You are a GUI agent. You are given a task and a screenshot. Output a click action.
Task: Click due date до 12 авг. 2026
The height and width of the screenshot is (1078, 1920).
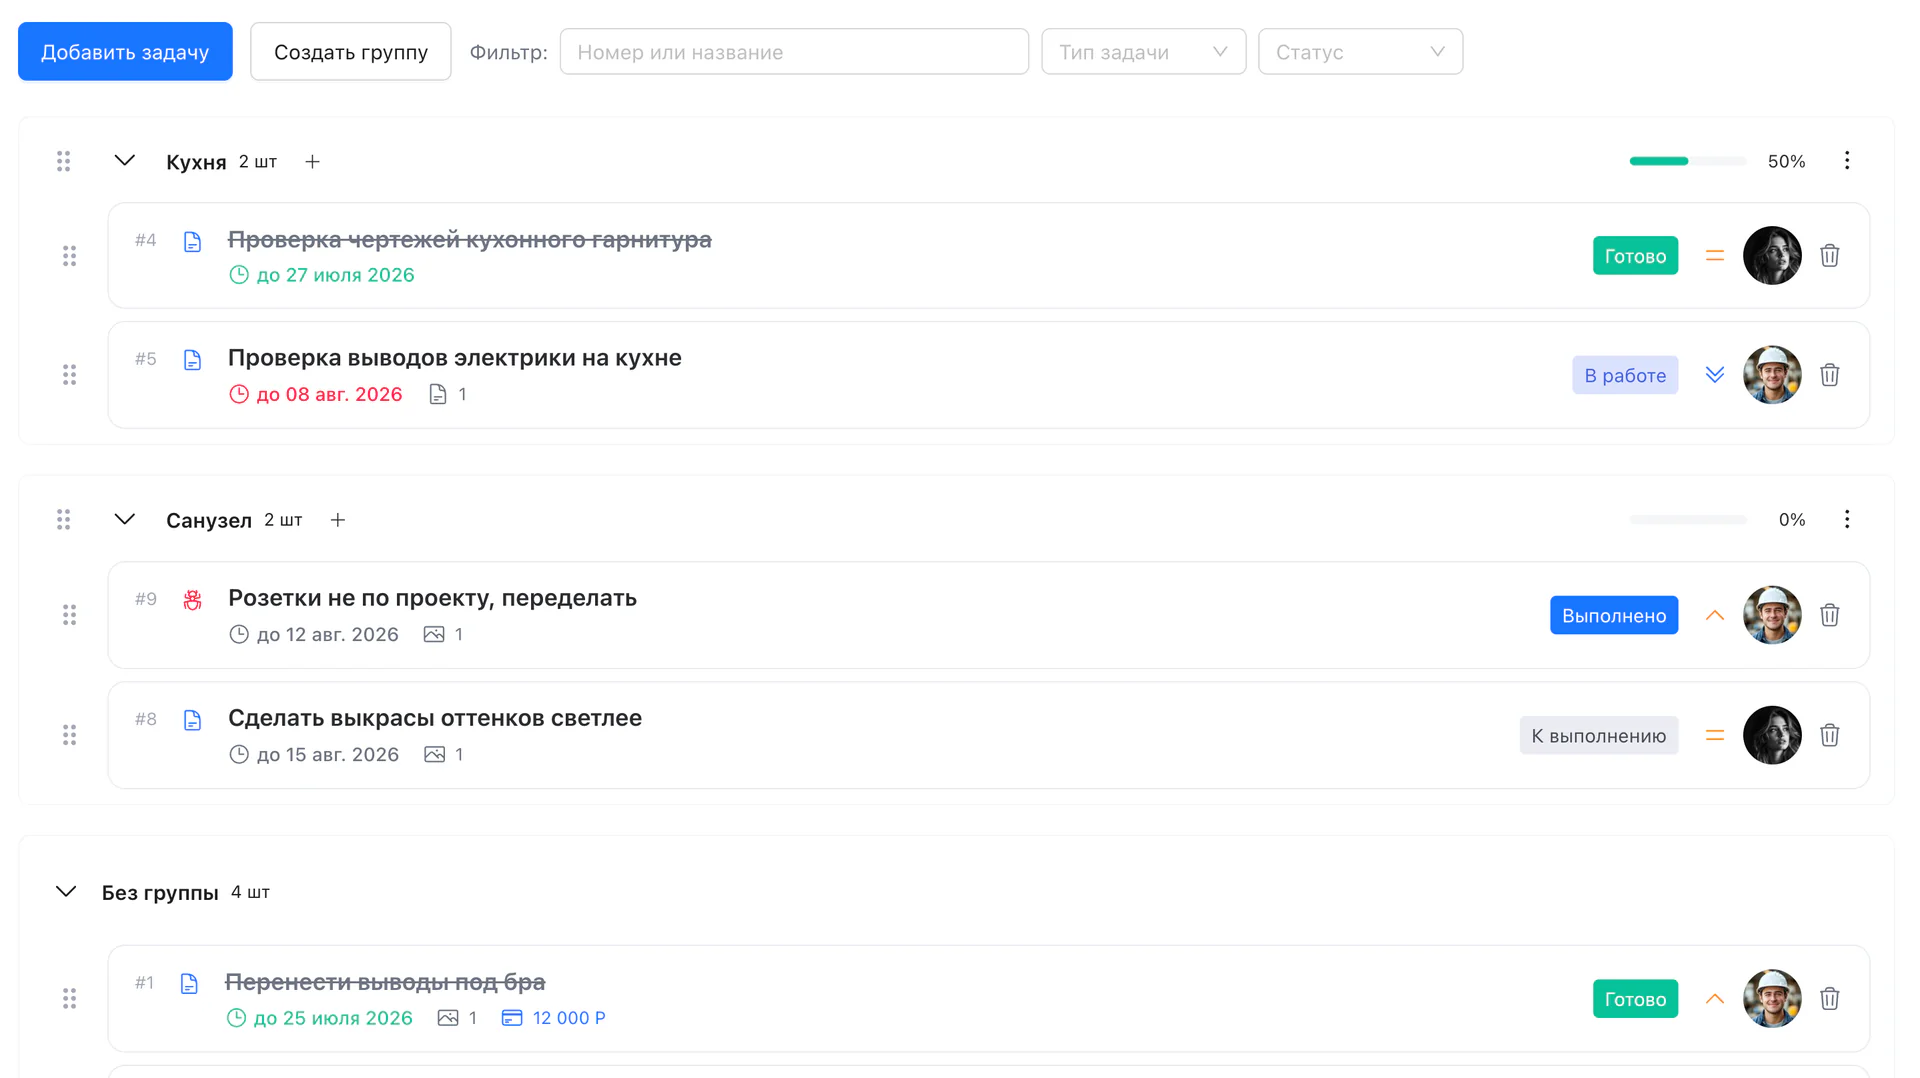314,634
